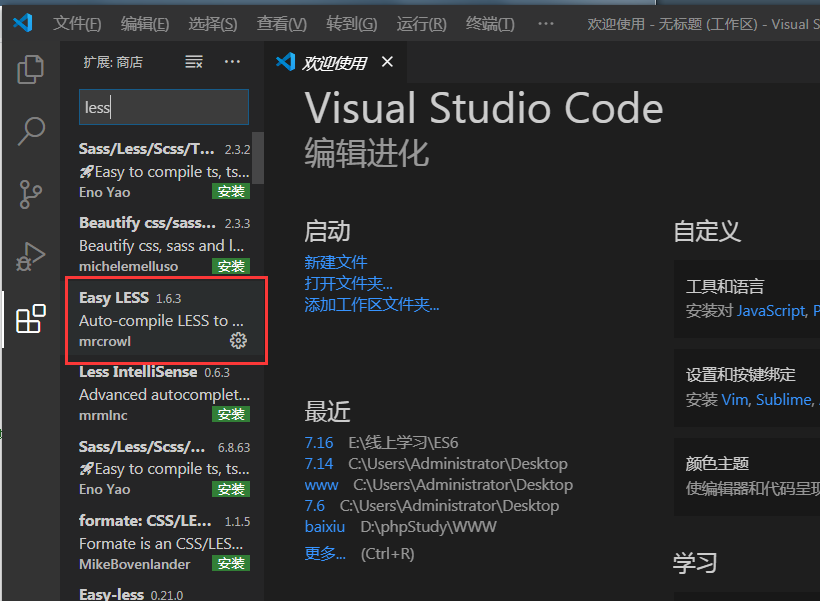Select the 欢迎使用 editor tab
The image size is (820, 601).
(x=335, y=63)
